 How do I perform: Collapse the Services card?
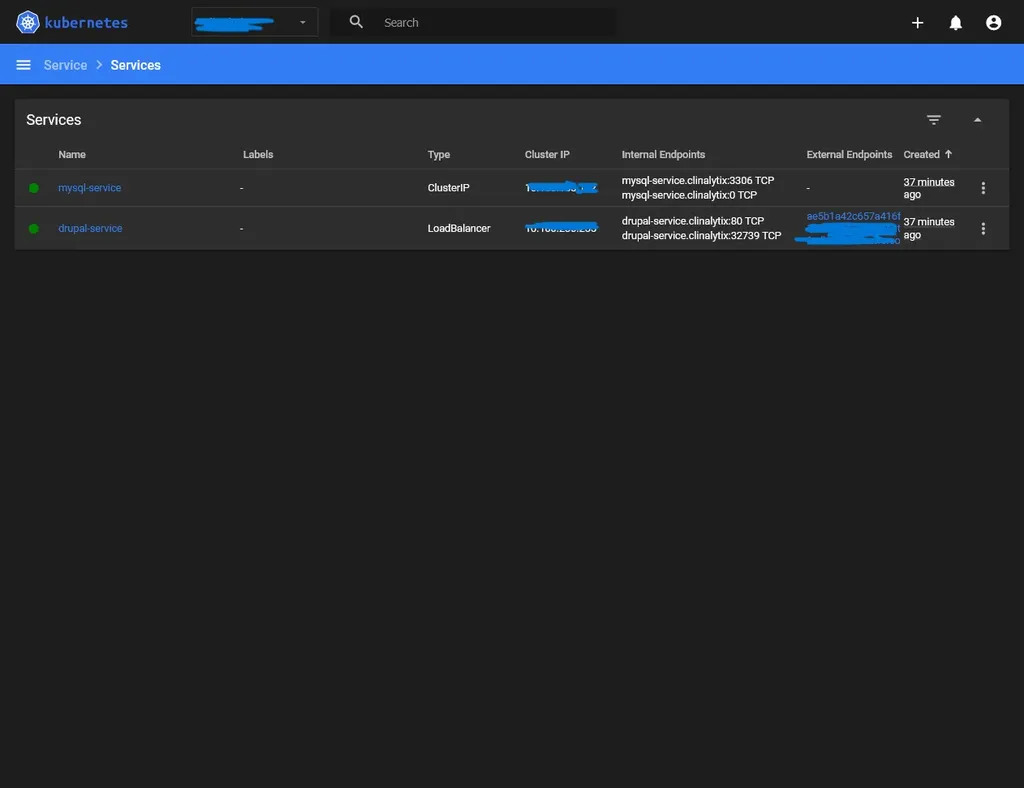[978, 120]
